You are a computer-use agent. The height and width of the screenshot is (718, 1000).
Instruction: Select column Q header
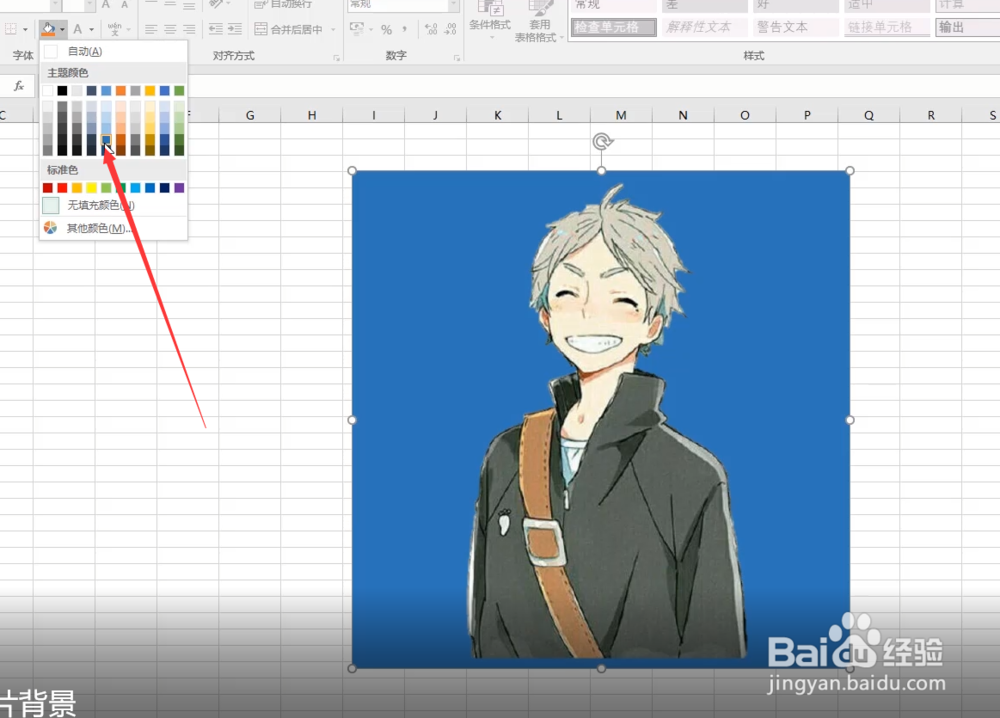pyautogui.click(x=869, y=115)
